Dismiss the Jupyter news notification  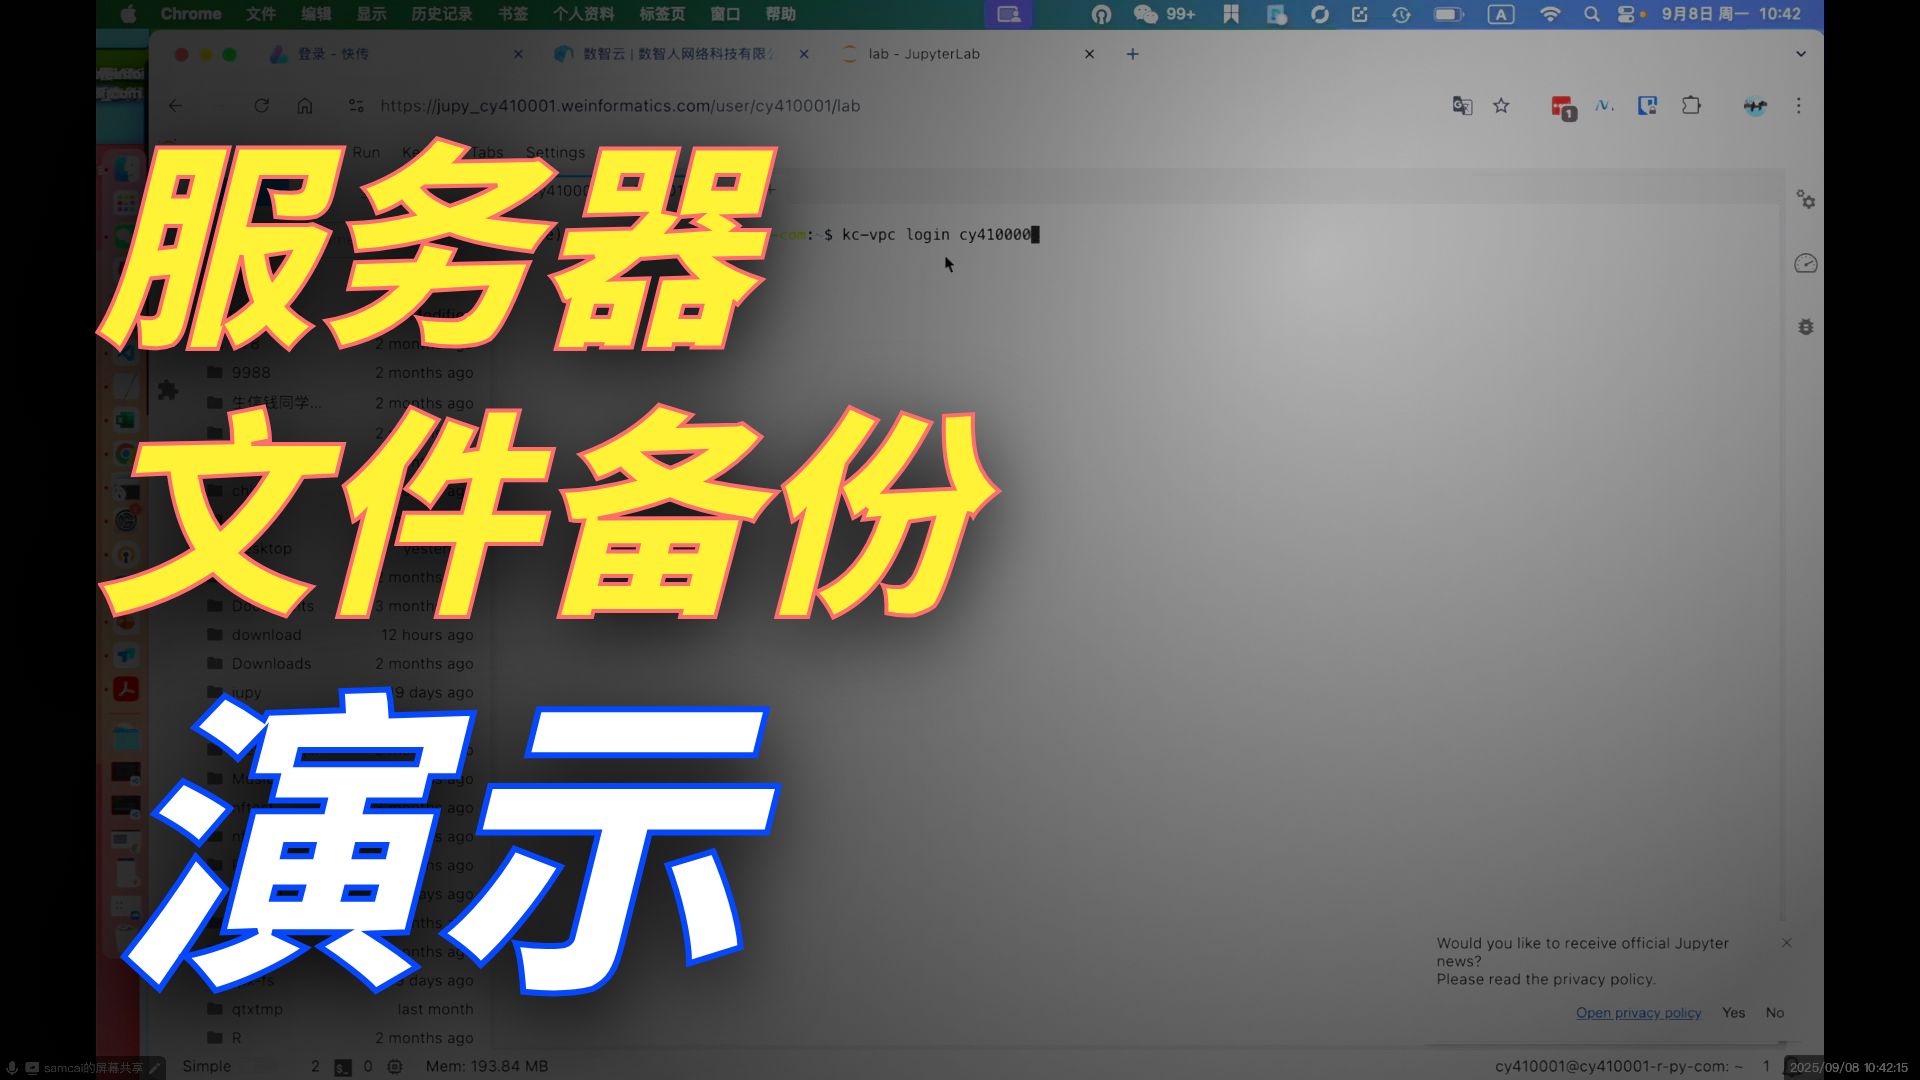click(1786, 943)
